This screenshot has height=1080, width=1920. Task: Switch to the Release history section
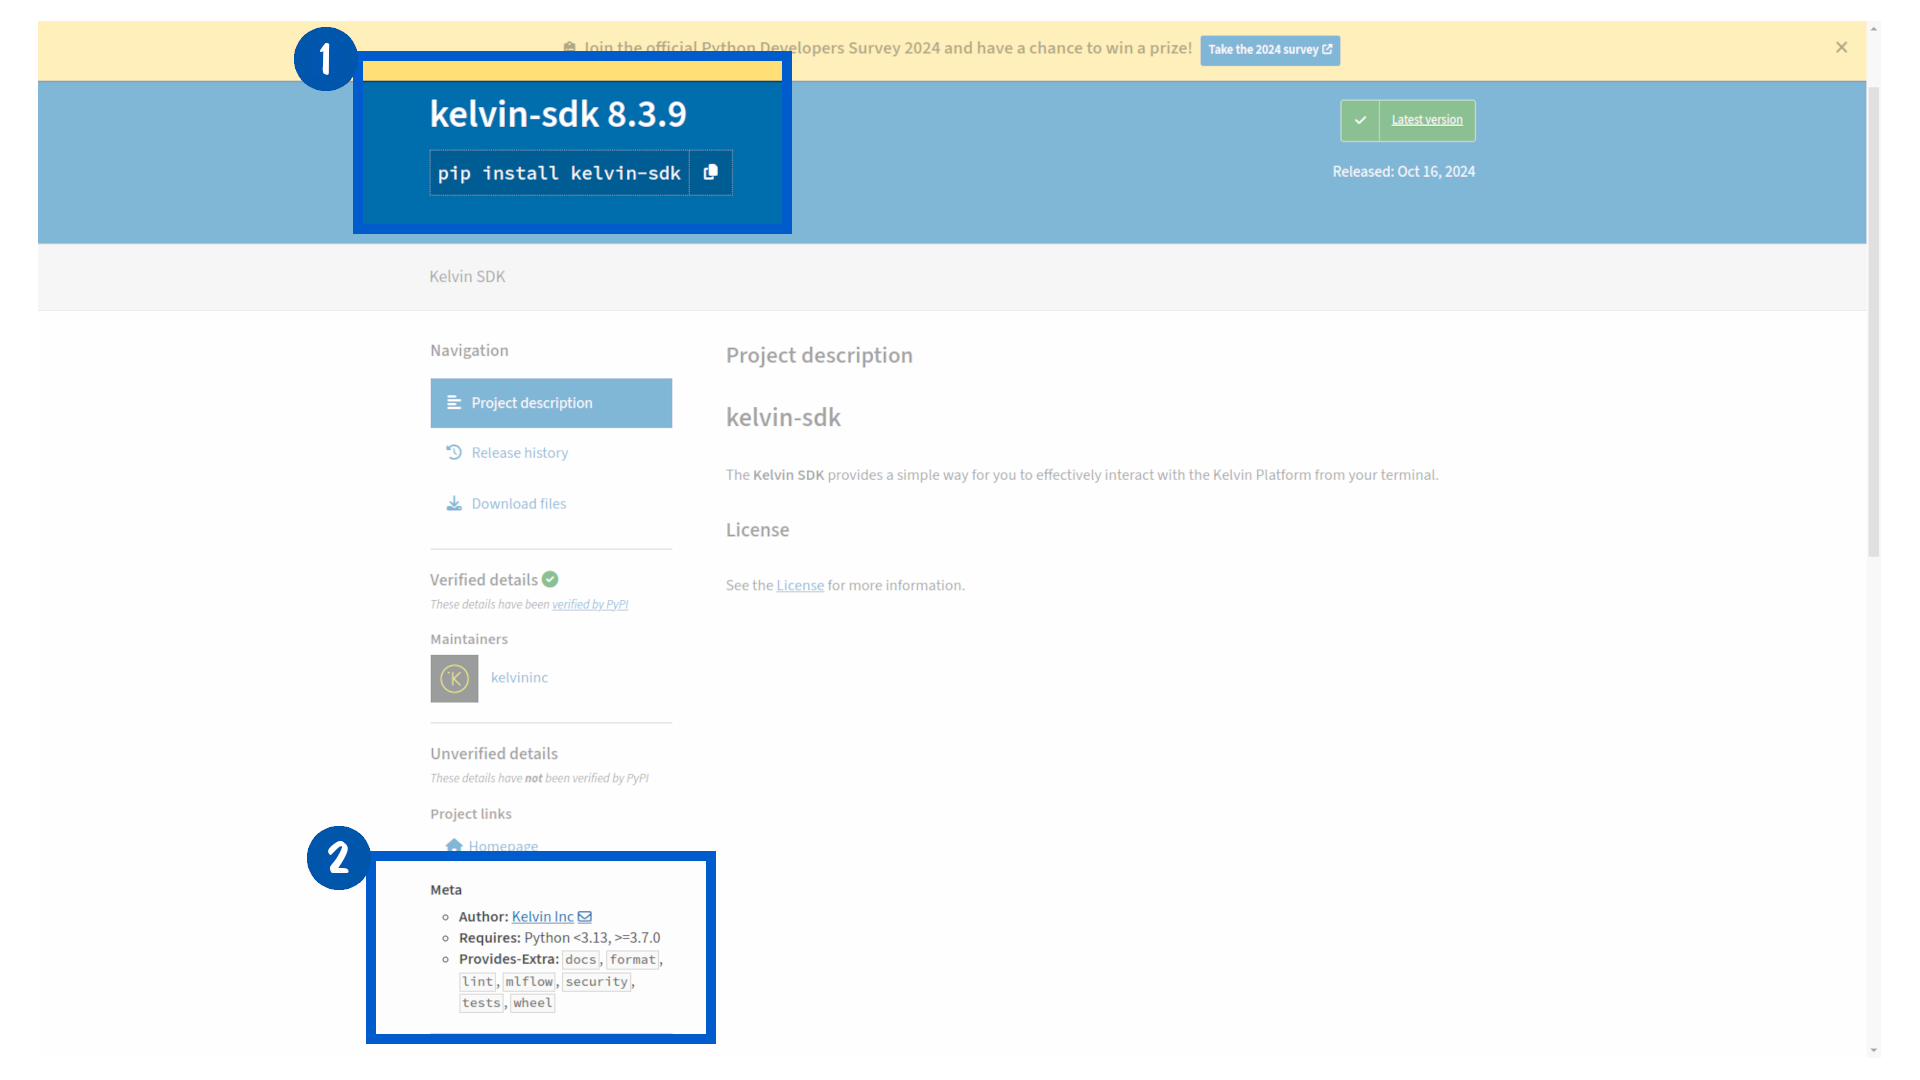click(x=519, y=452)
